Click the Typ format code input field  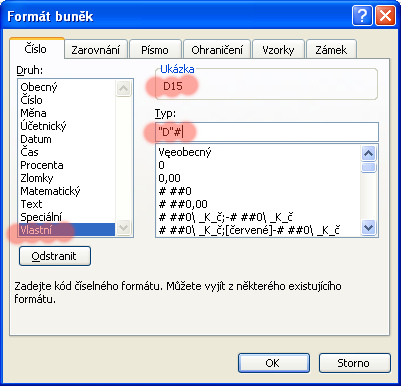tap(267, 132)
